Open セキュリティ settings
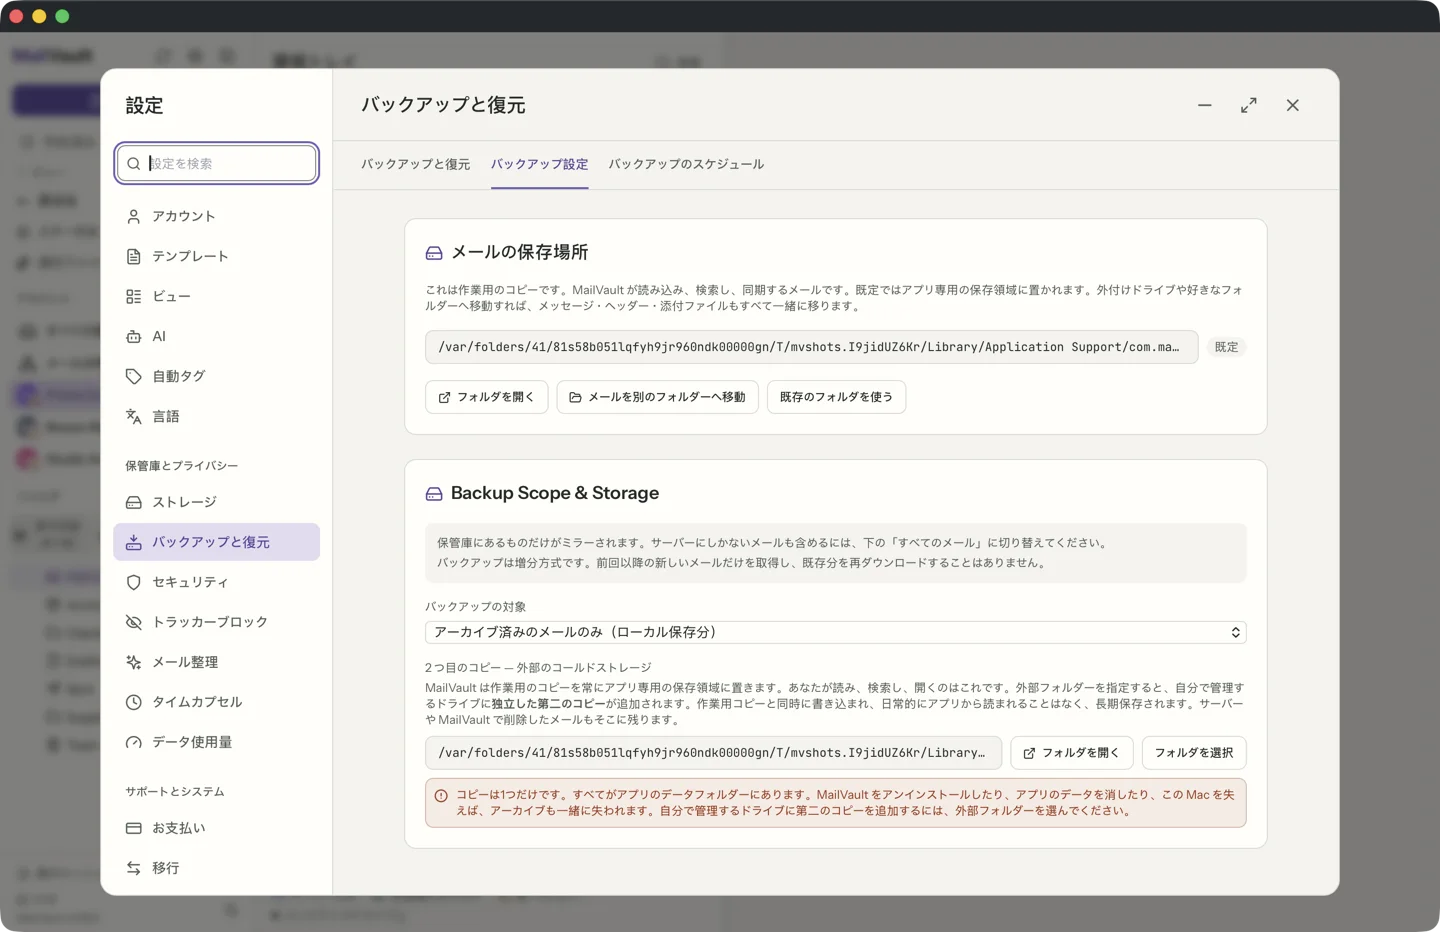Image resolution: width=1440 pixels, height=932 pixels. pos(216,582)
